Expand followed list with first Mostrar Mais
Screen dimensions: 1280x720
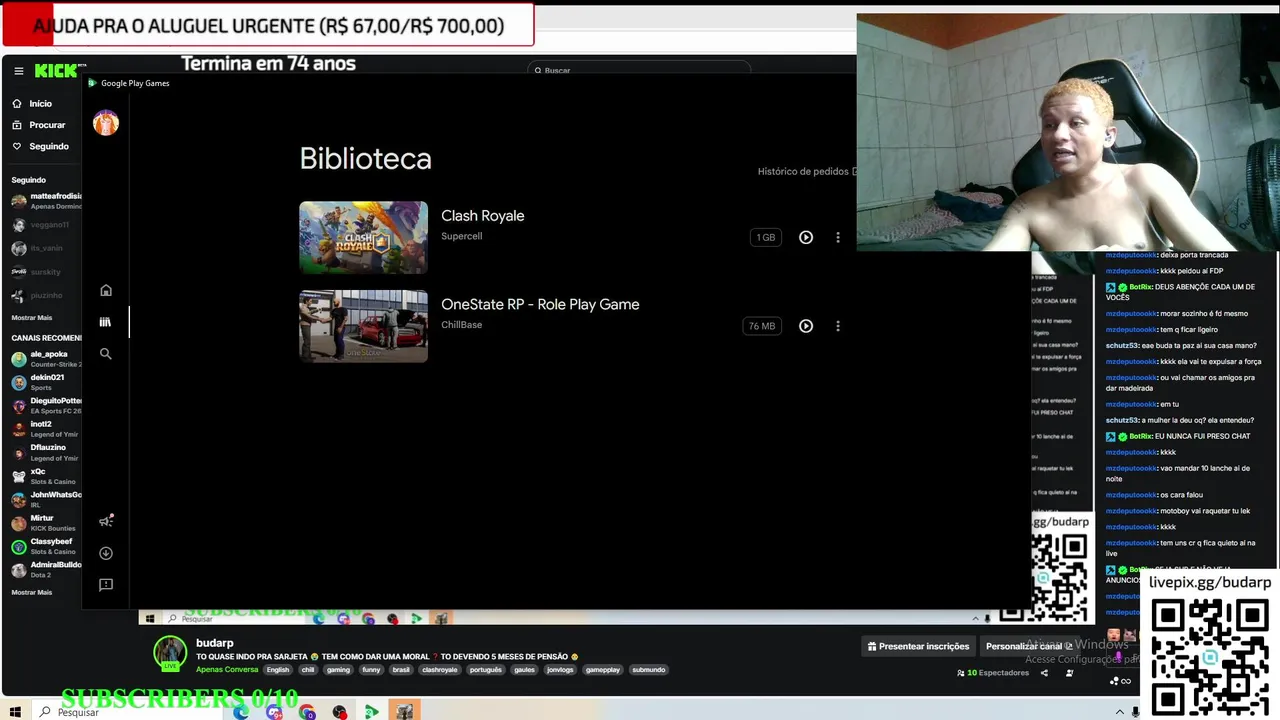(x=32, y=317)
